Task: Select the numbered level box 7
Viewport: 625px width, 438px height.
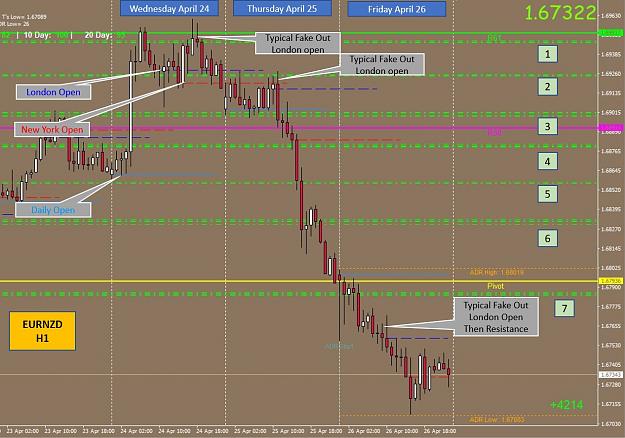Action: [564, 308]
